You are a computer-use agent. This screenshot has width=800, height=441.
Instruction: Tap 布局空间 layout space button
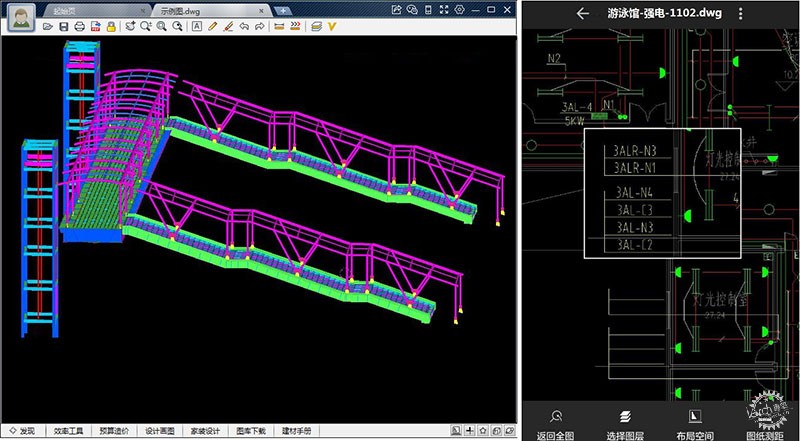(x=694, y=425)
